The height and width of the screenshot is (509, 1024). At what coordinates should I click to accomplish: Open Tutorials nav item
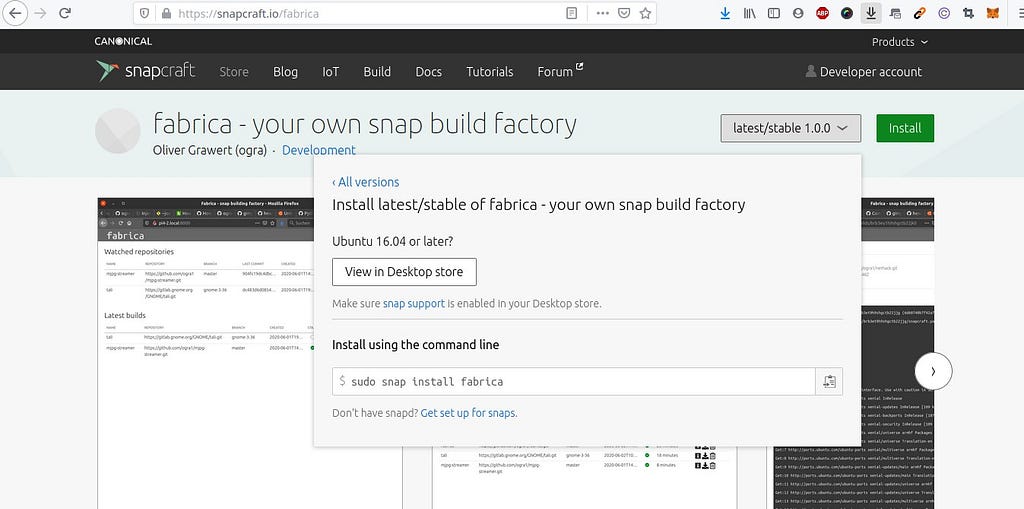coord(489,72)
